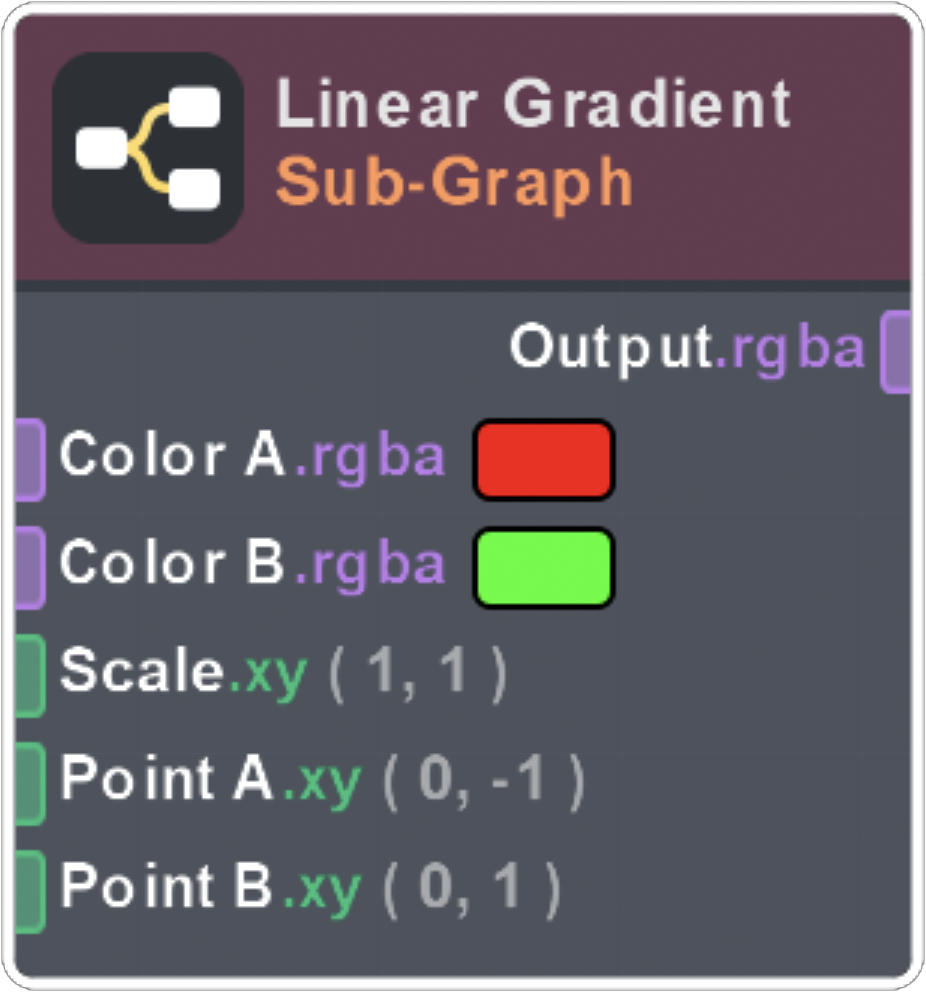Click the Scale.xy label
The width and height of the screenshot is (926, 992).
183,673
